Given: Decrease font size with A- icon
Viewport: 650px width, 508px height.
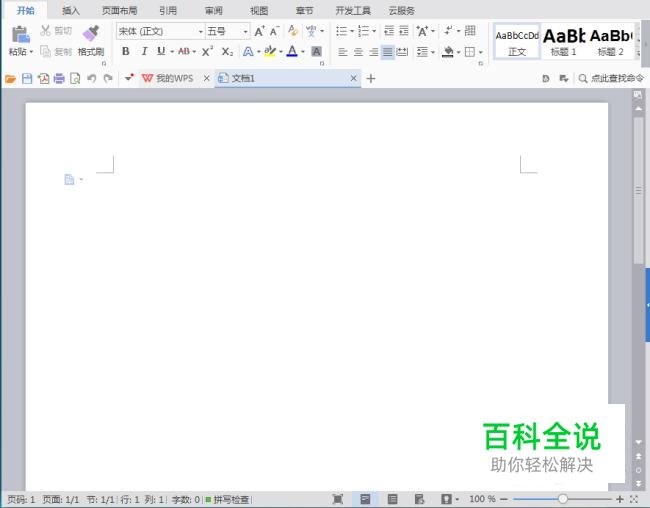Looking at the screenshot, I should tap(274, 31).
